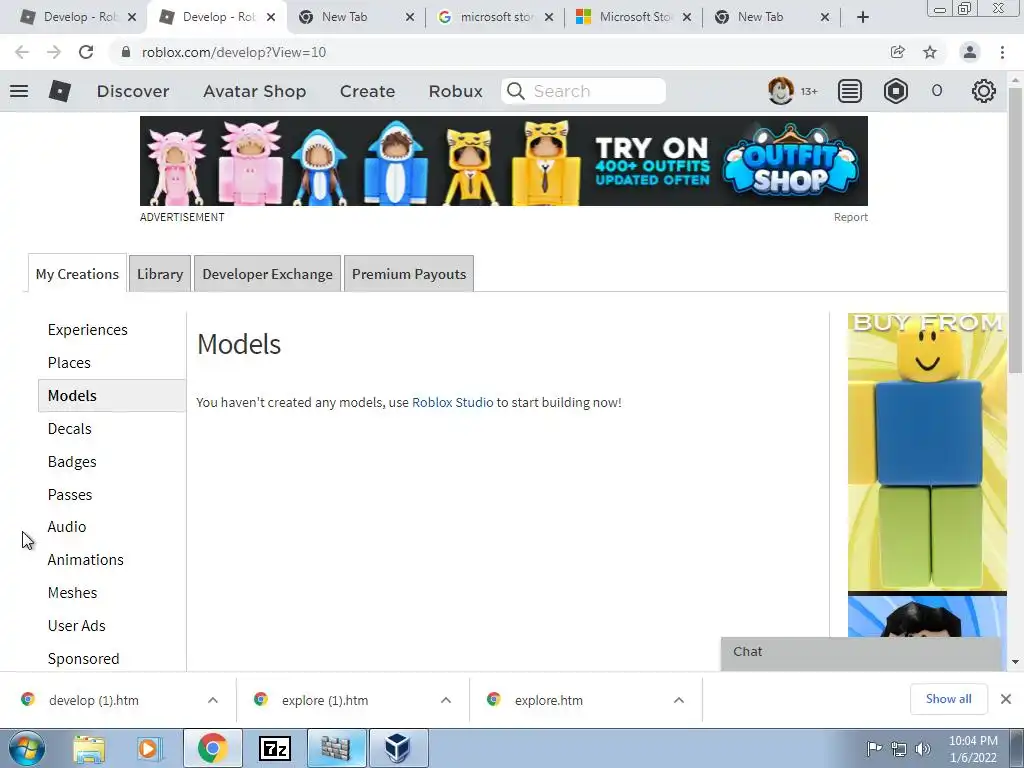
Task: Click the Roblox logo home icon
Action: (x=59, y=91)
